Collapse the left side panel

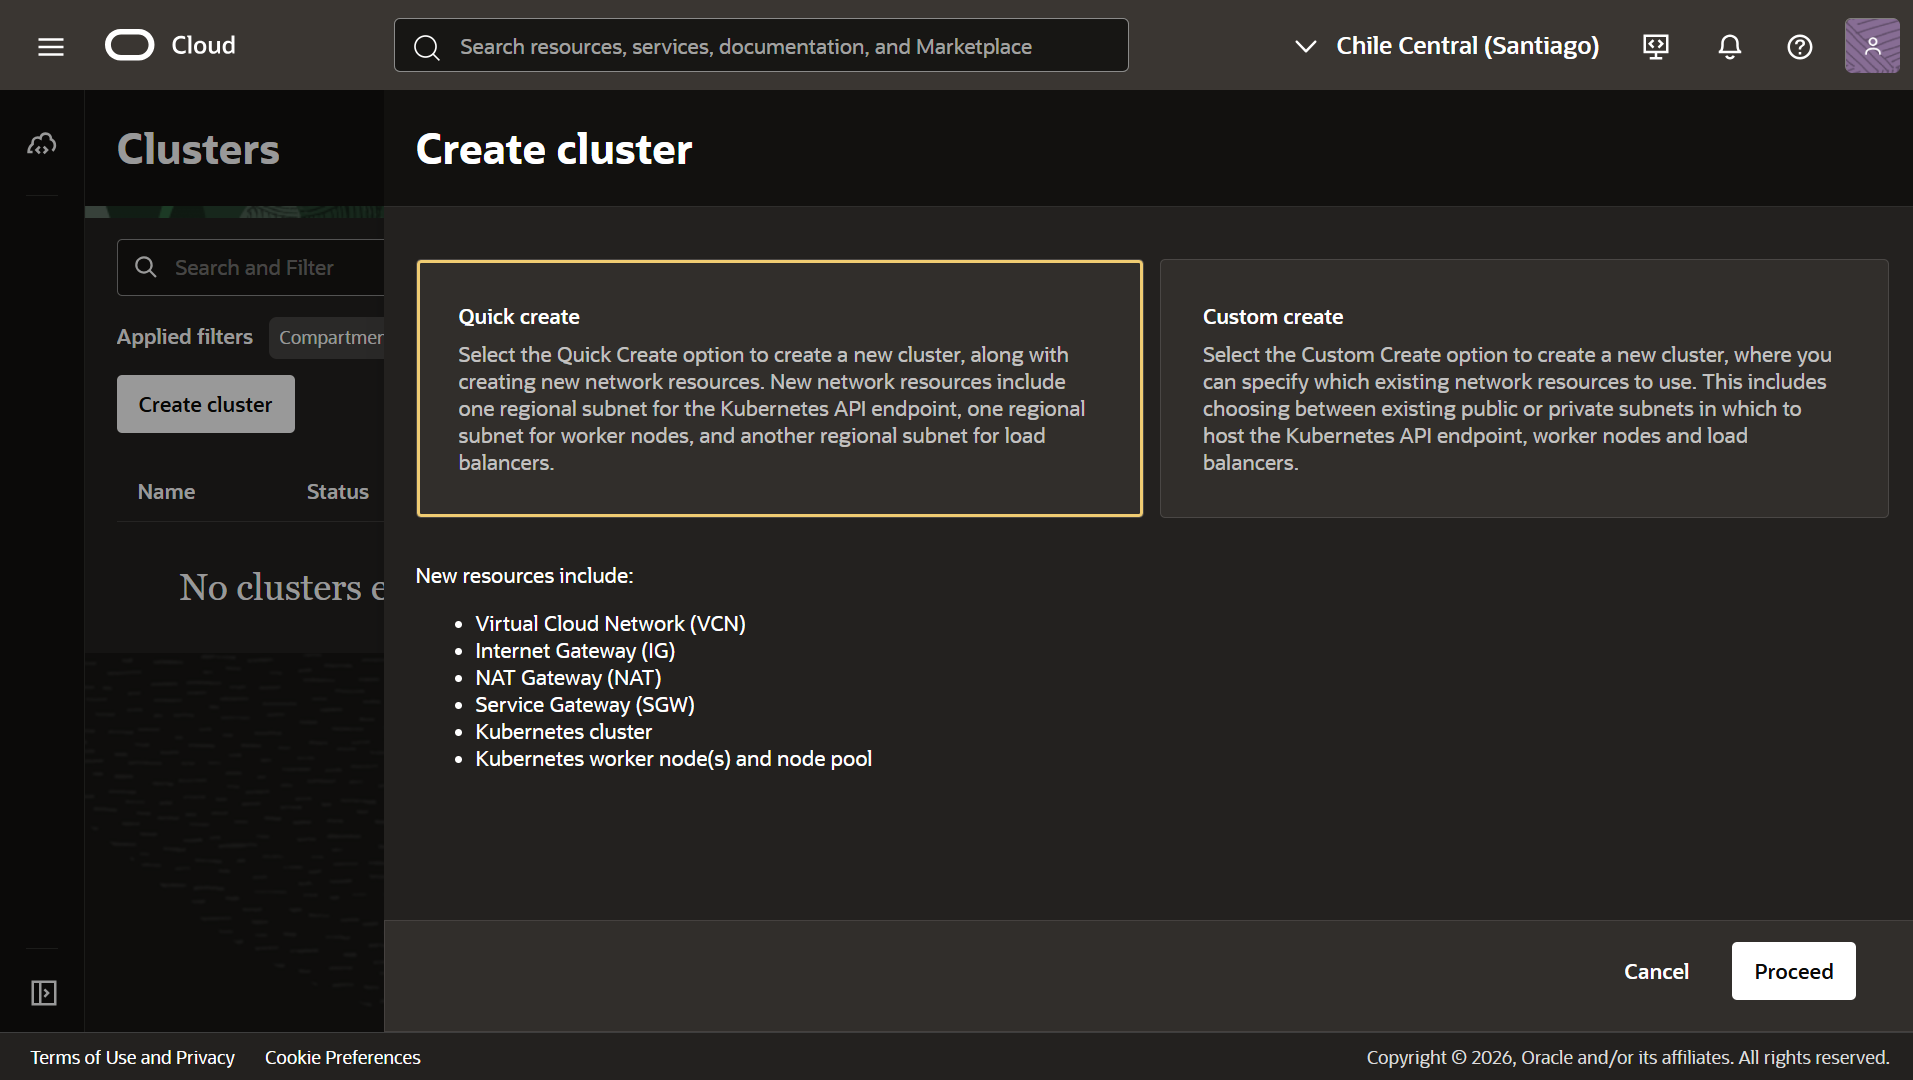(42, 993)
